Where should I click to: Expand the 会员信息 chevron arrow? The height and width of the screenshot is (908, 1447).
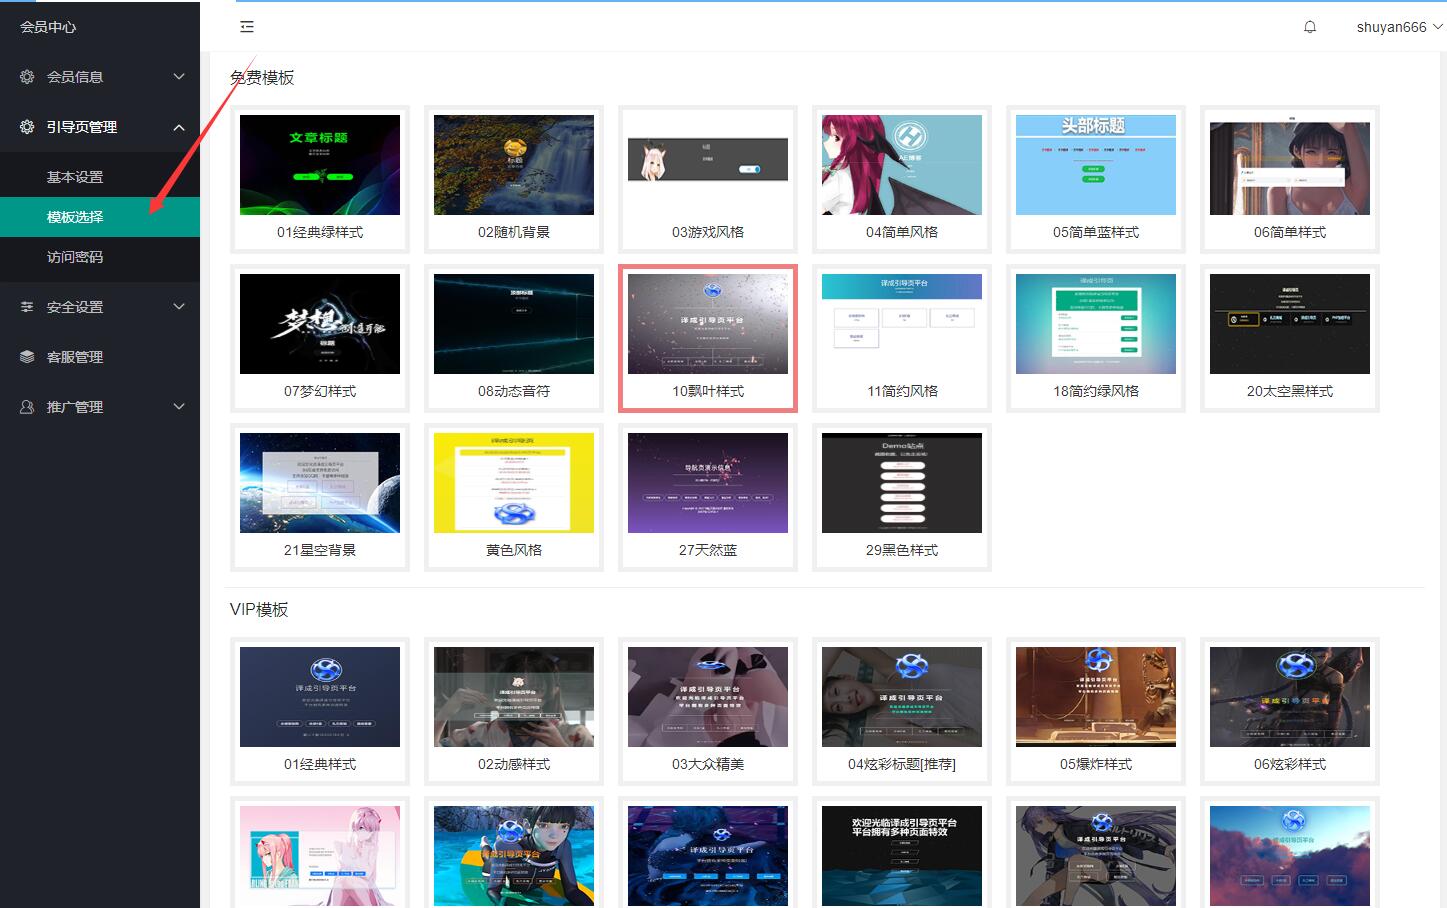179,77
